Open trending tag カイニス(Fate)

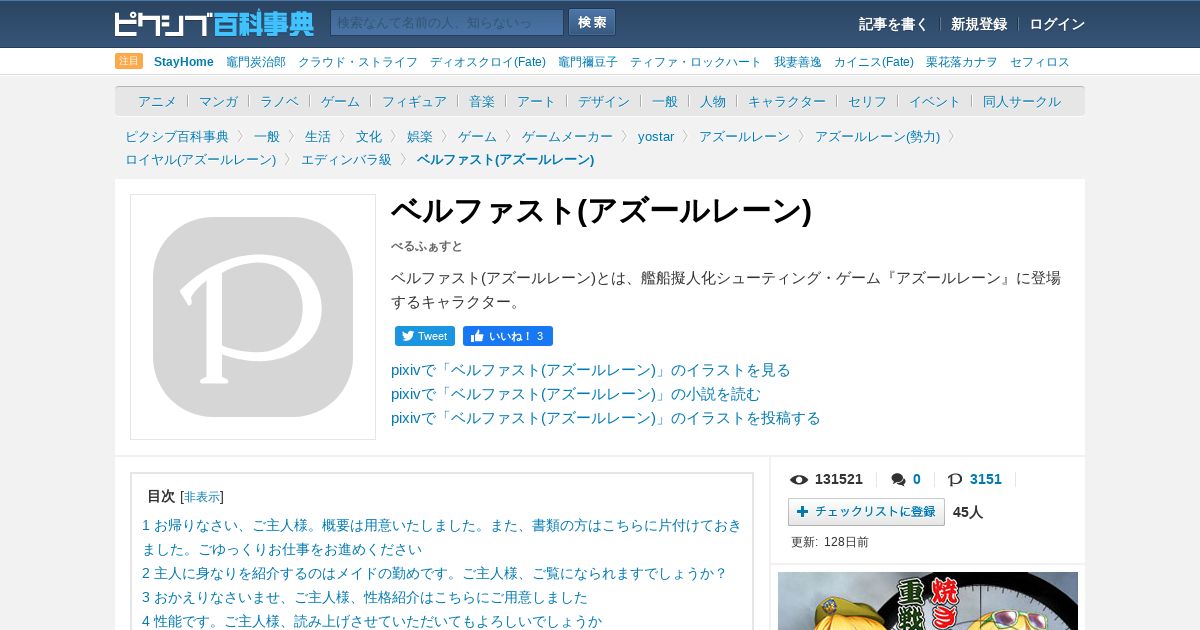[874, 62]
